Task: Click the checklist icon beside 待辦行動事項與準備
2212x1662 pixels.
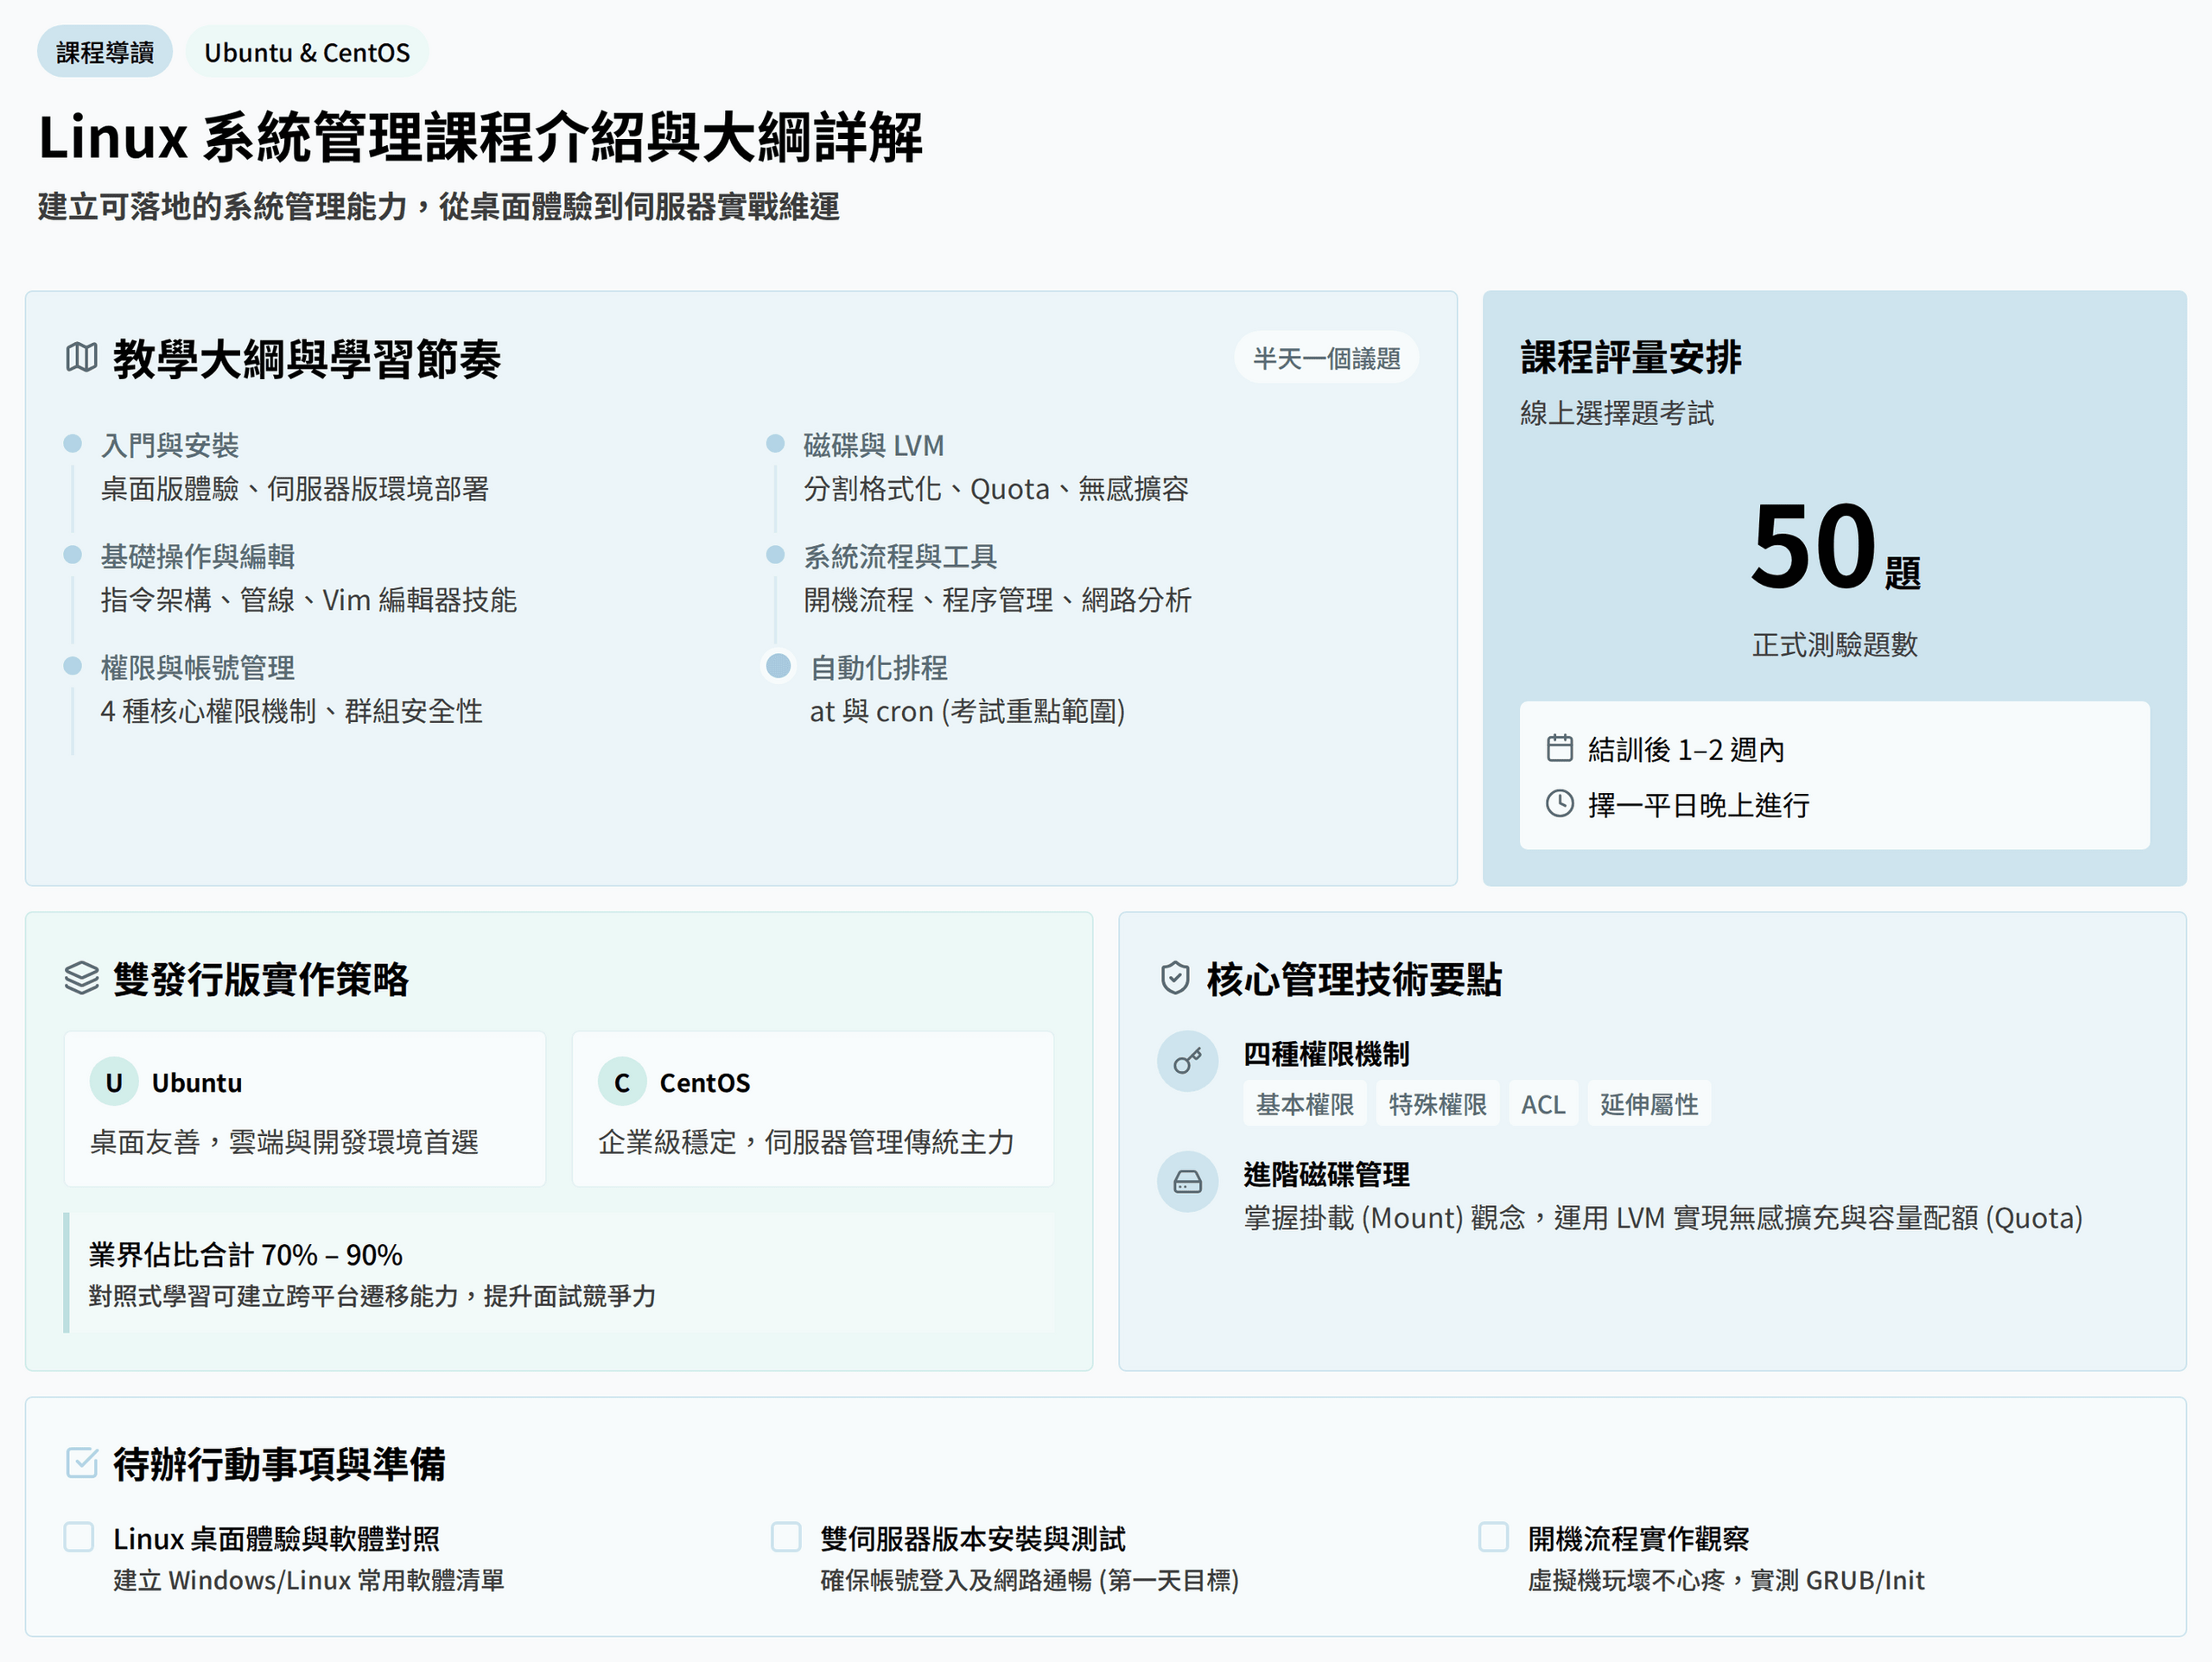Action: coord(81,1462)
